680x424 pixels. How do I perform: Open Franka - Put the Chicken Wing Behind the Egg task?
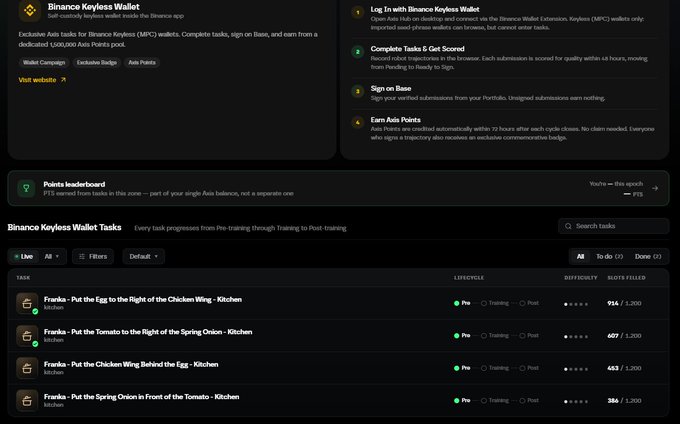coord(131,364)
